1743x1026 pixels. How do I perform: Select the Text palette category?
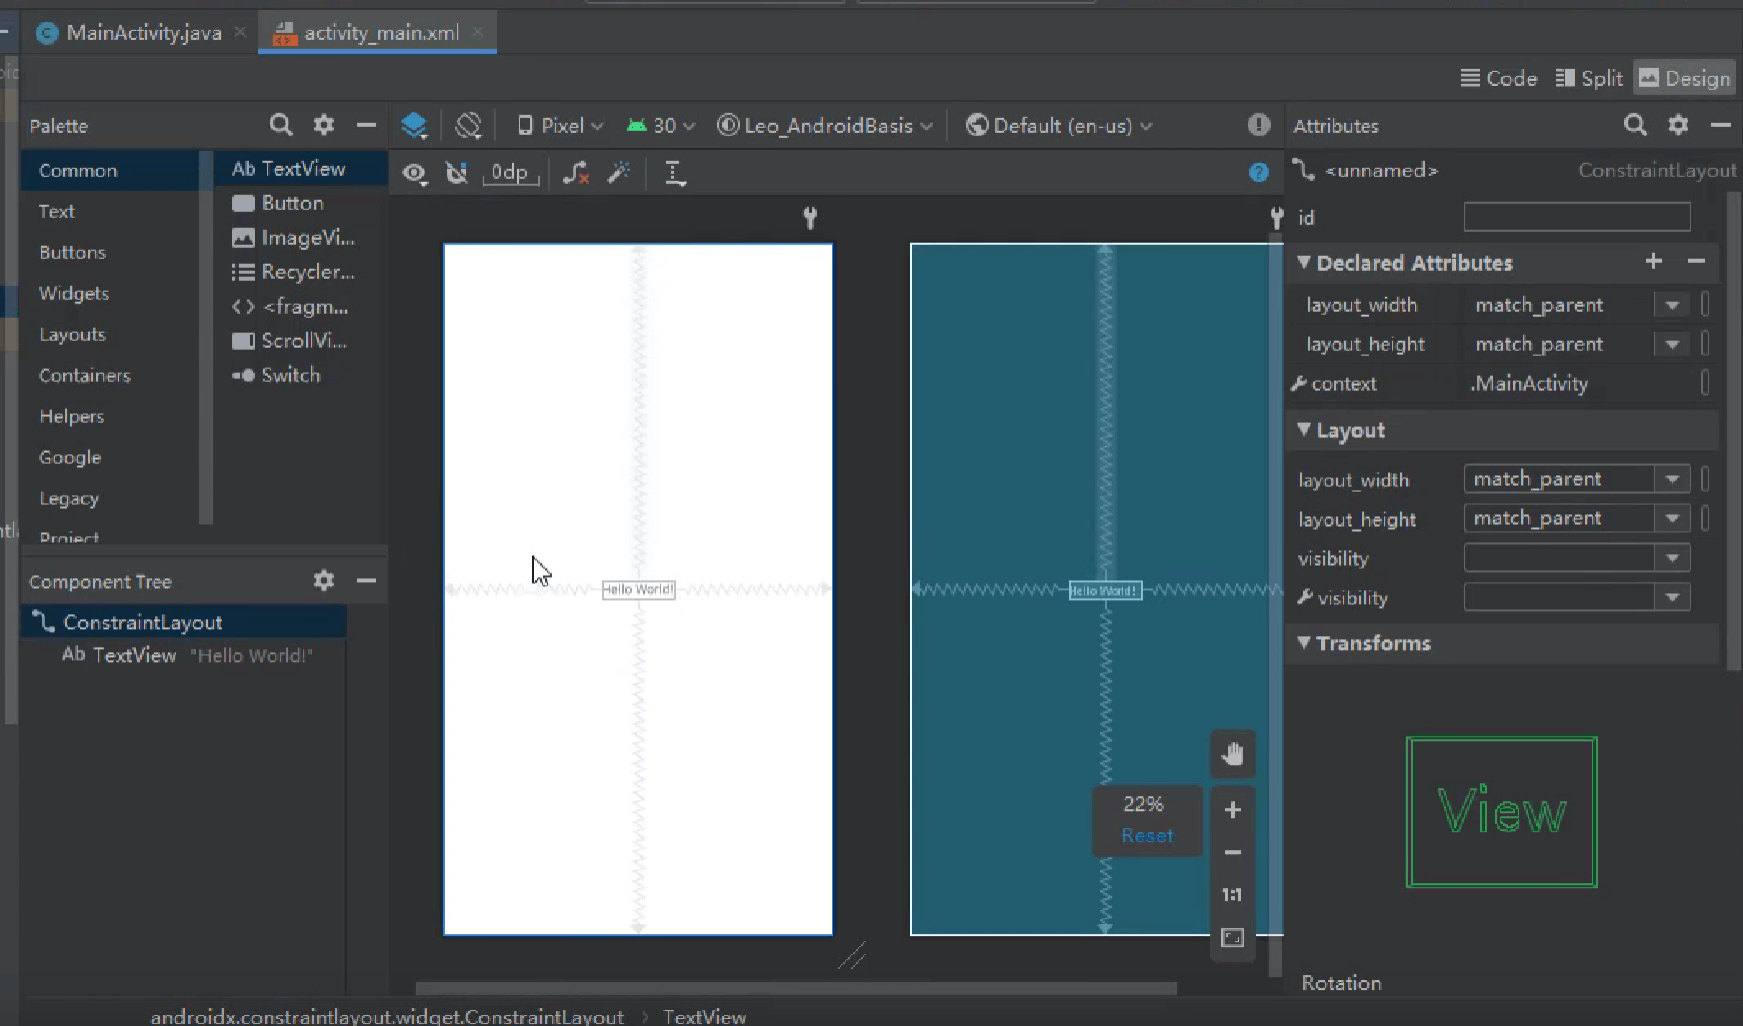(110, 211)
